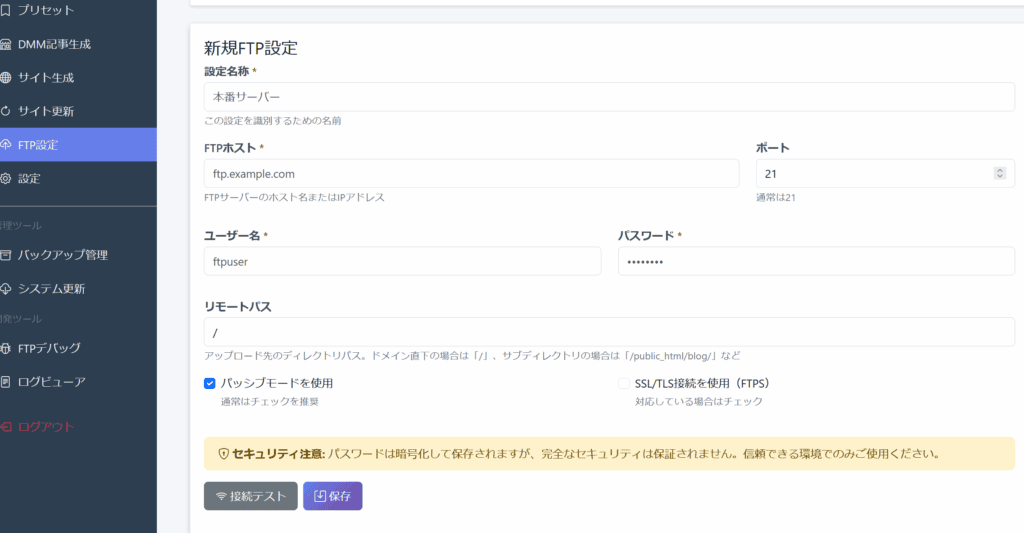
Task: Click the hint FTPサーバーのホスト名またはIPアドレス
Action: [295, 197]
